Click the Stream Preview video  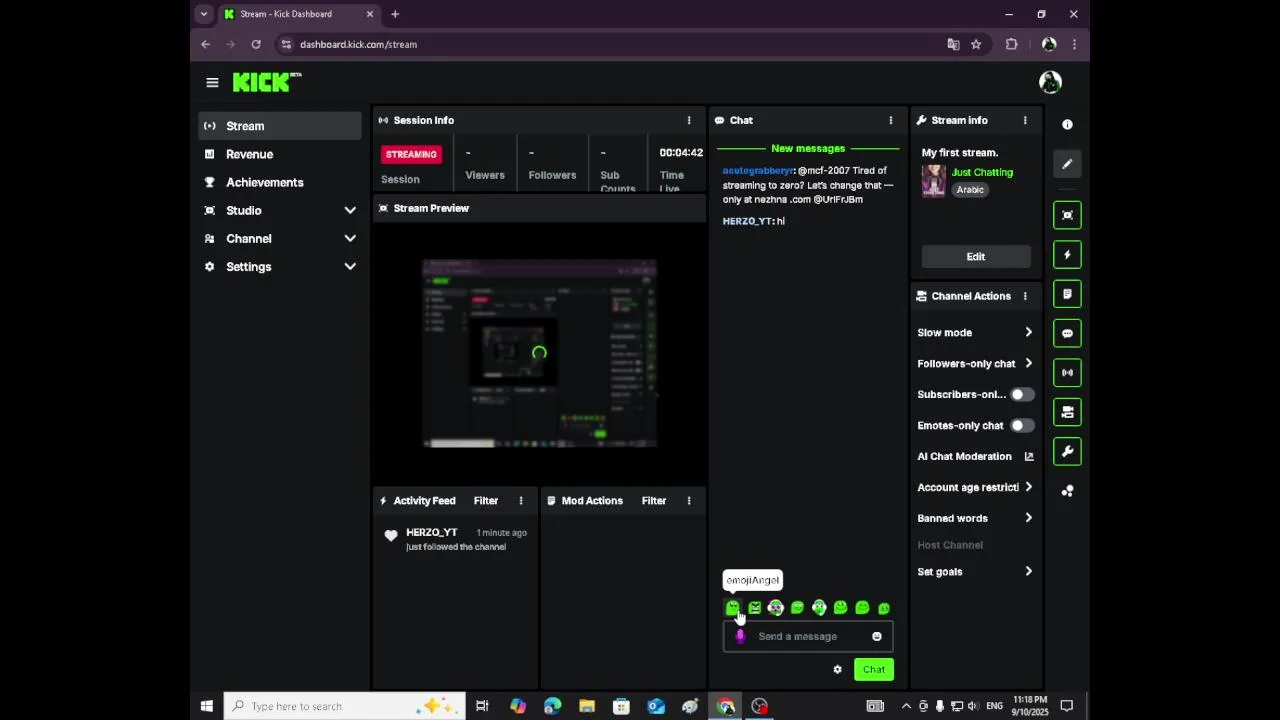pyautogui.click(x=540, y=353)
